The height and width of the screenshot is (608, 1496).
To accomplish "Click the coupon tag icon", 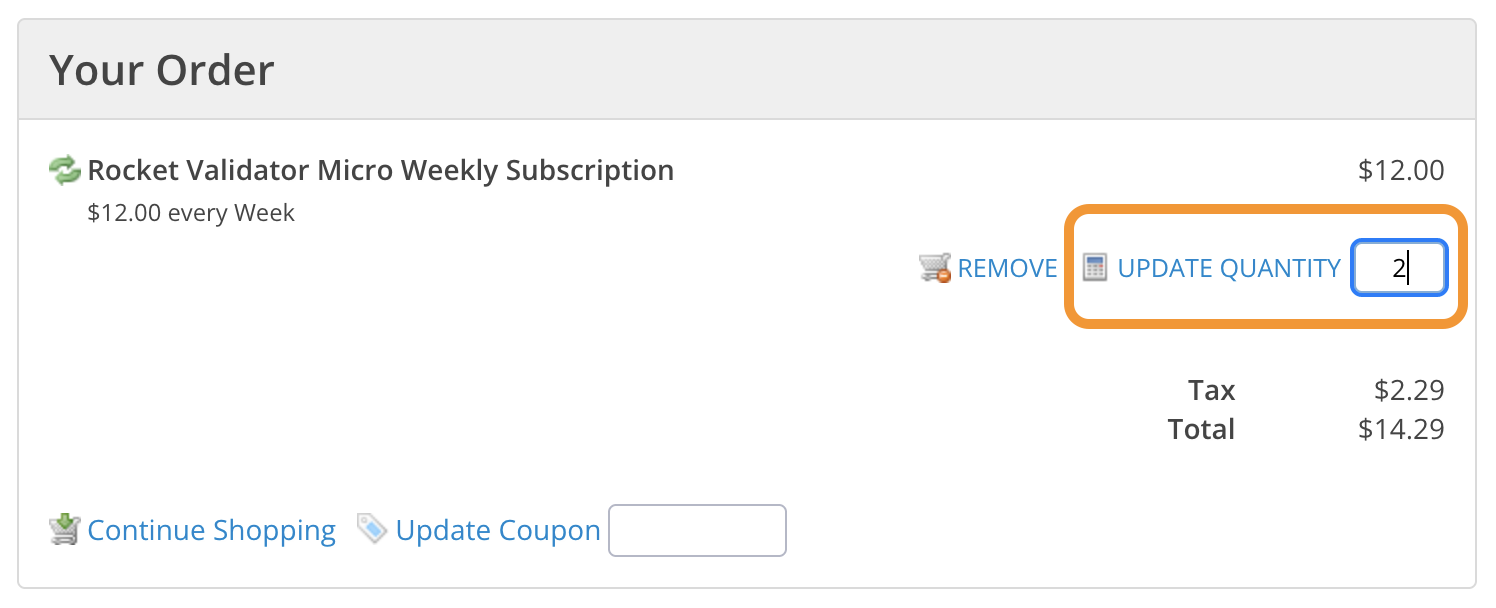I will point(372,529).
